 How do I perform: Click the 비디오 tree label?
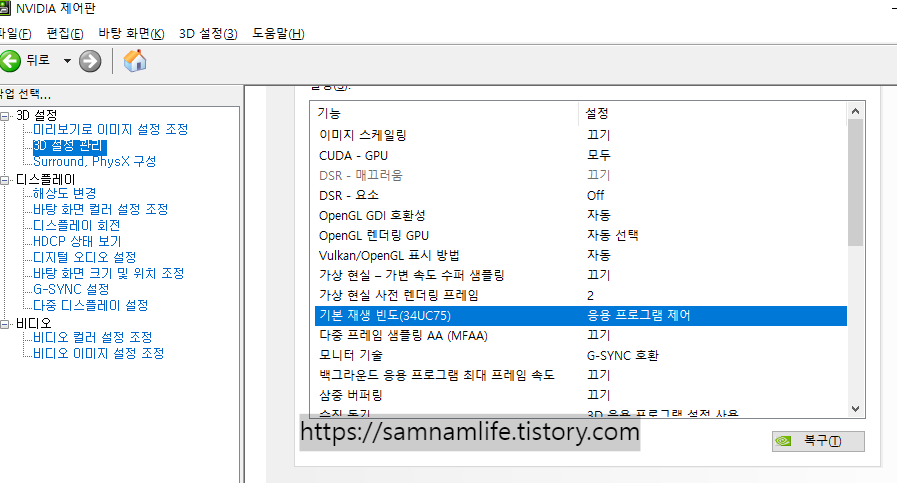[x=33, y=324]
